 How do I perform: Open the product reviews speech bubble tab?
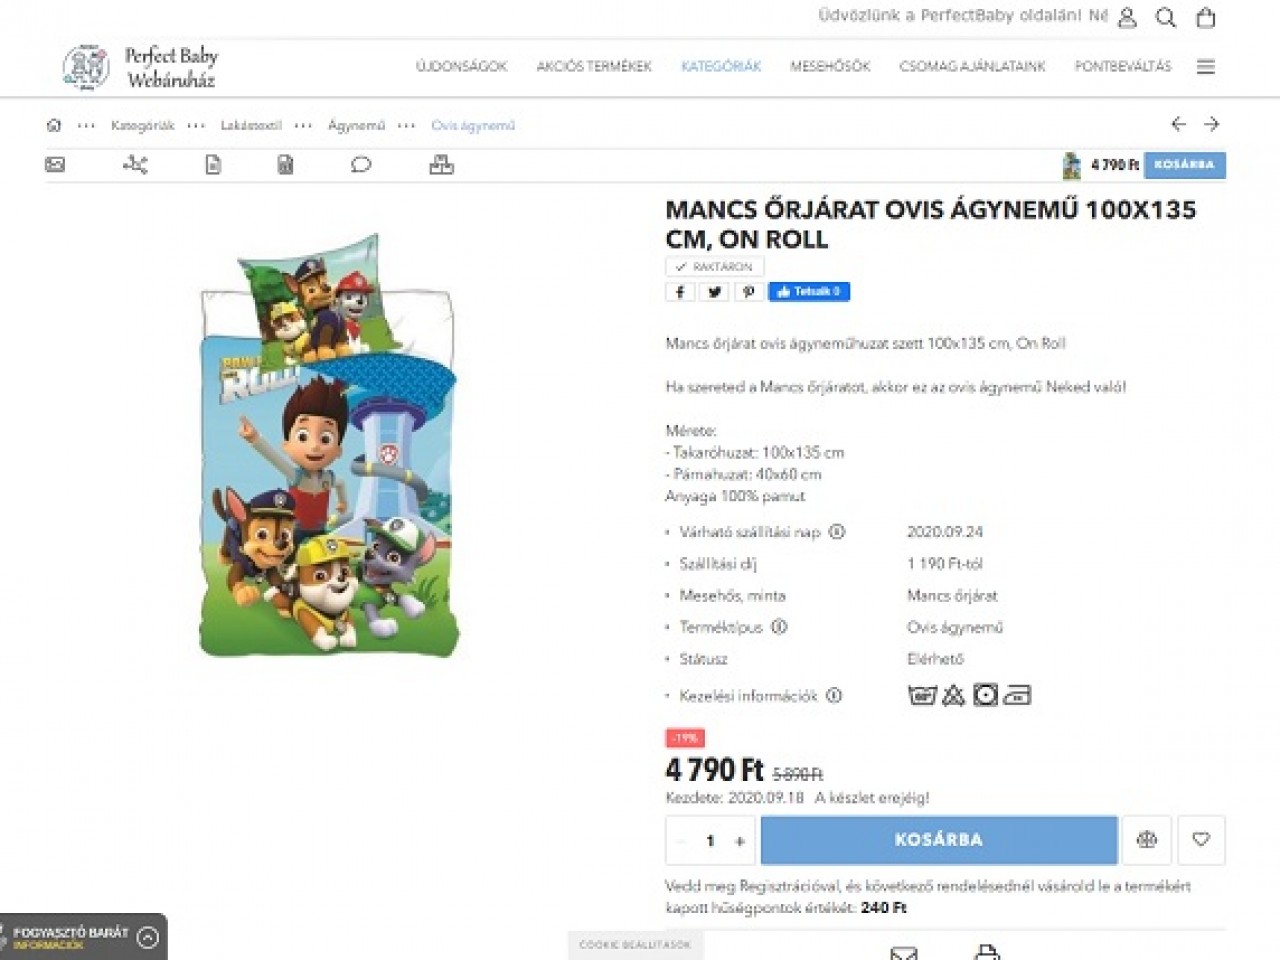pyautogui.click(x=361, y=165)
